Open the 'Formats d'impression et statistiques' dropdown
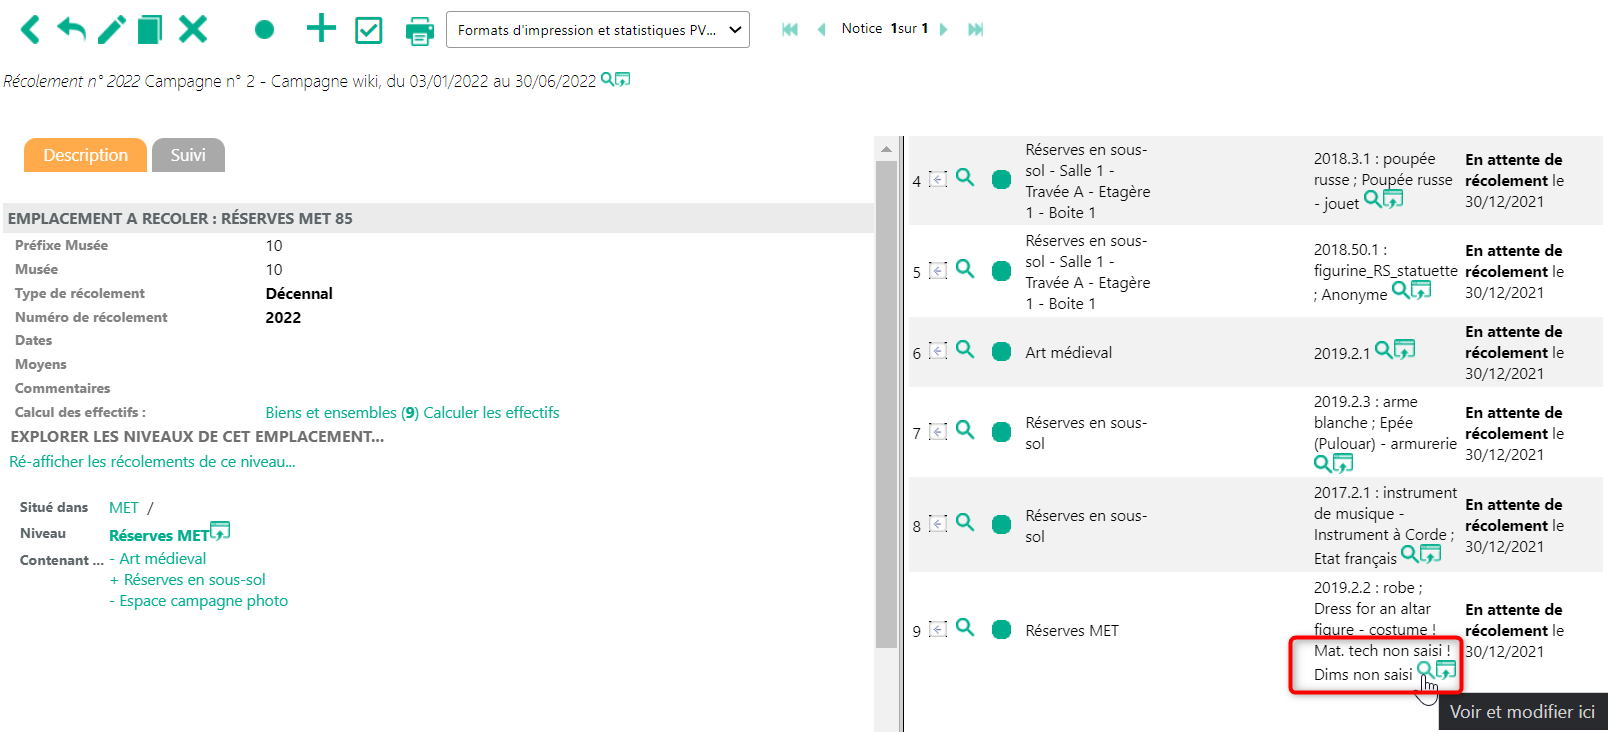 coord(597,30)
